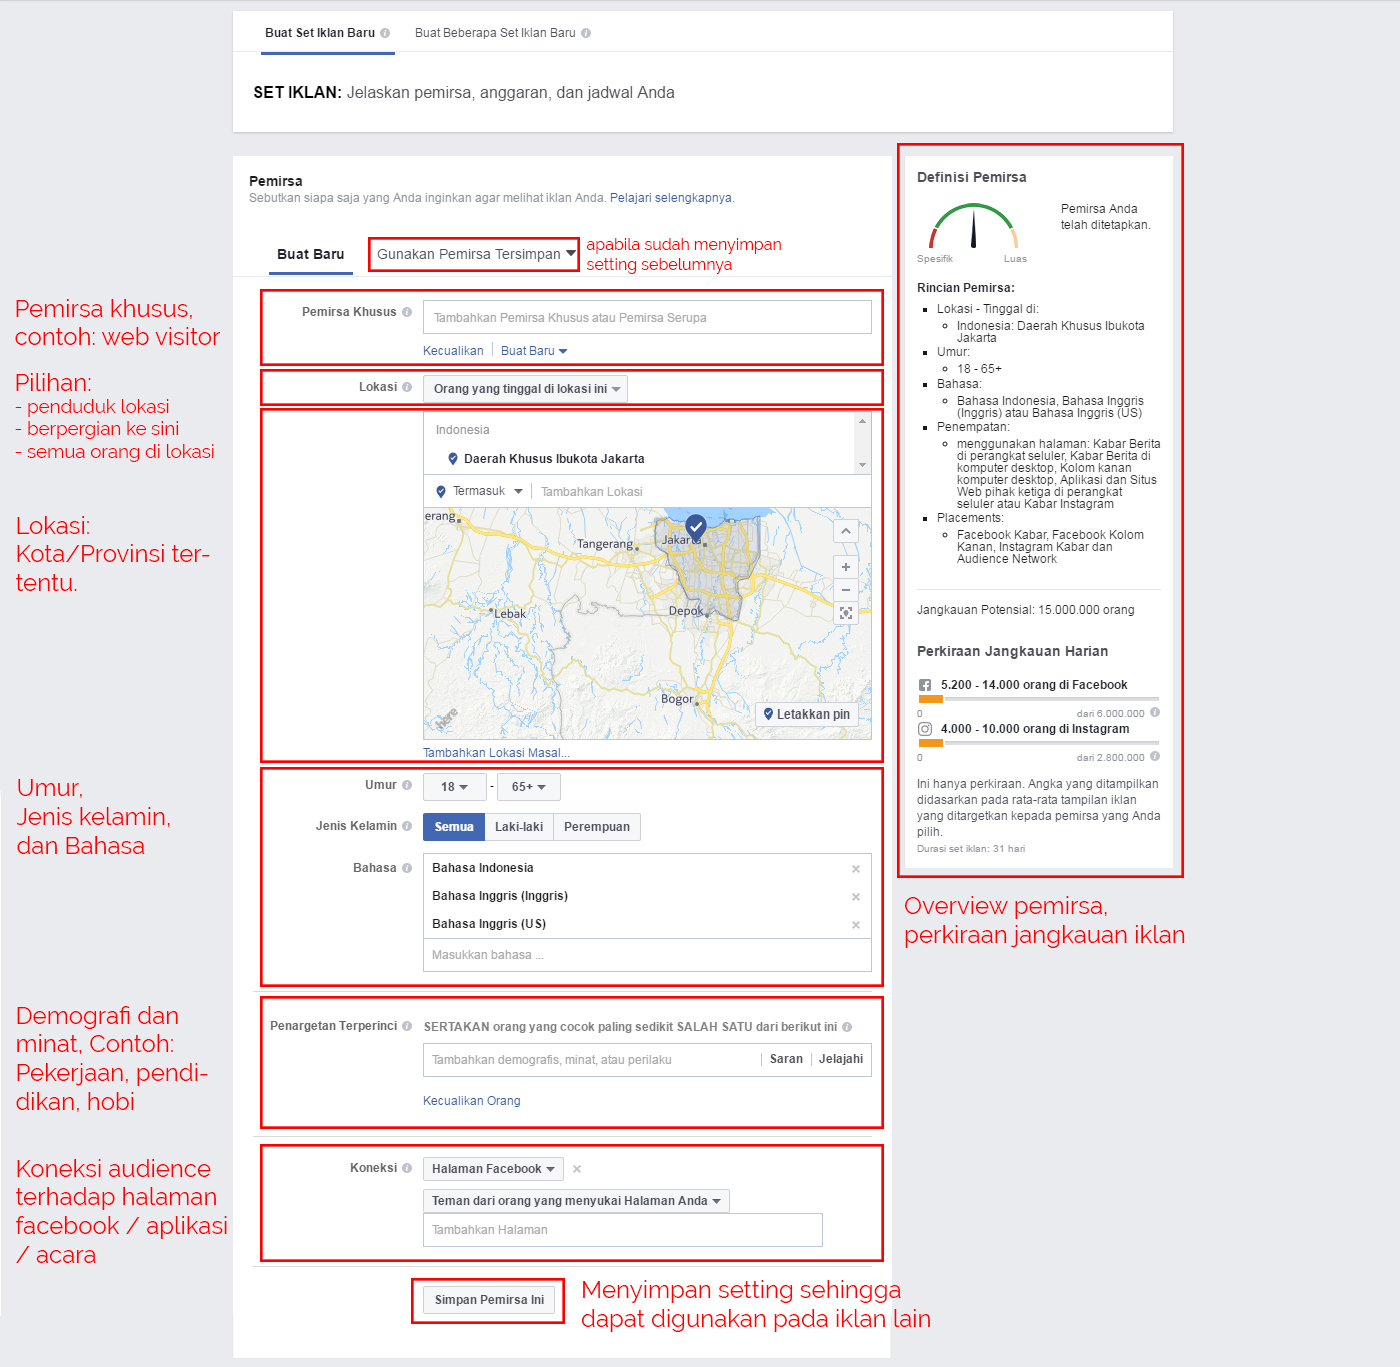
Task: Click Kecualikan link under Pemirsa Khusus
Action: 453,351
